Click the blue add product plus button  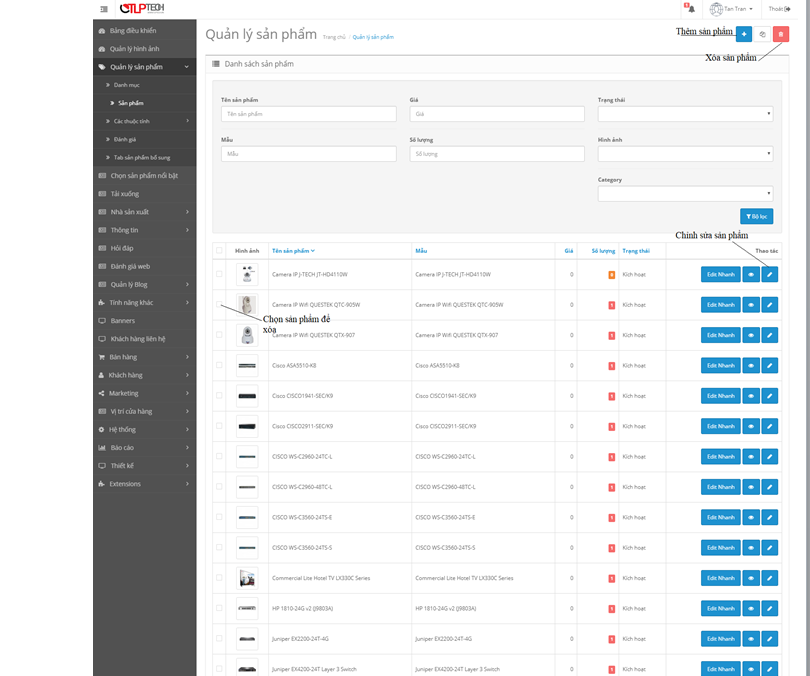(x=744, y=34)
